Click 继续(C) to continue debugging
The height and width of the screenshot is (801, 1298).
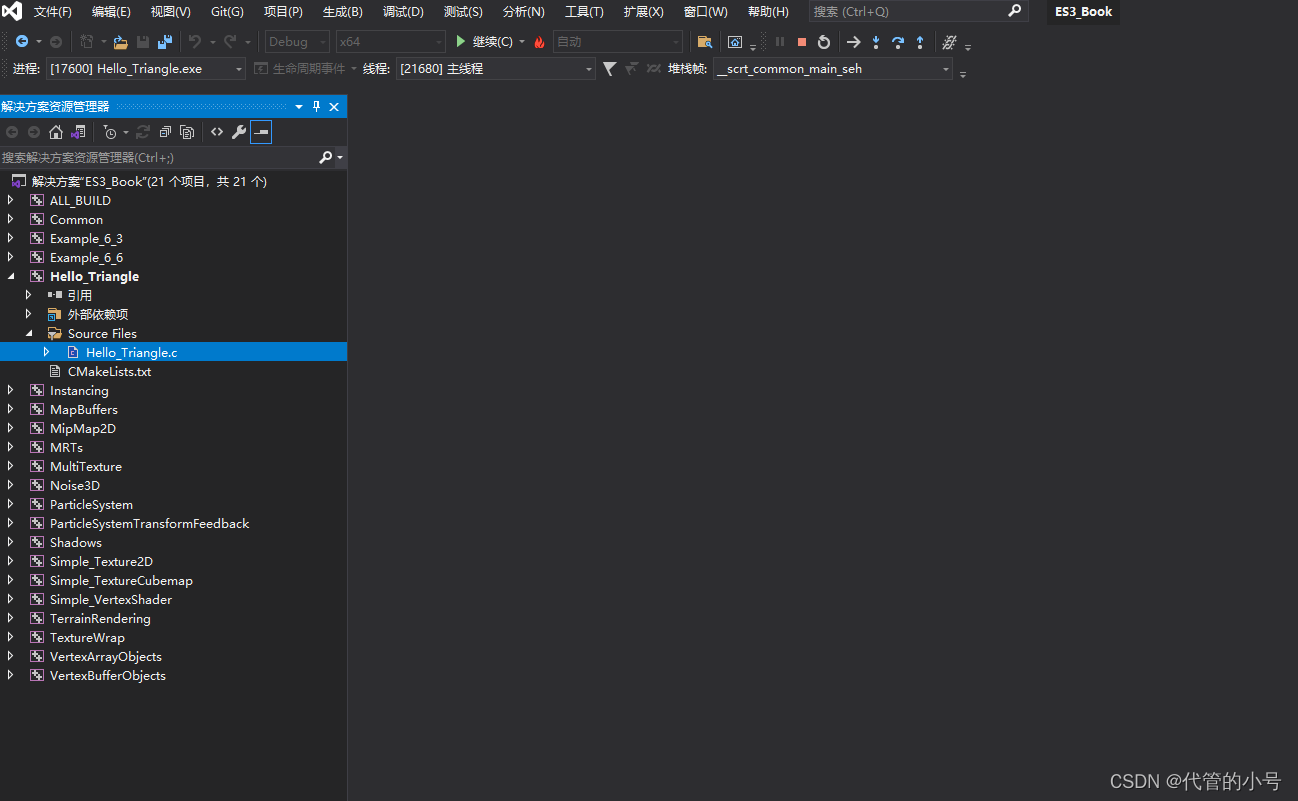point(489,42)
